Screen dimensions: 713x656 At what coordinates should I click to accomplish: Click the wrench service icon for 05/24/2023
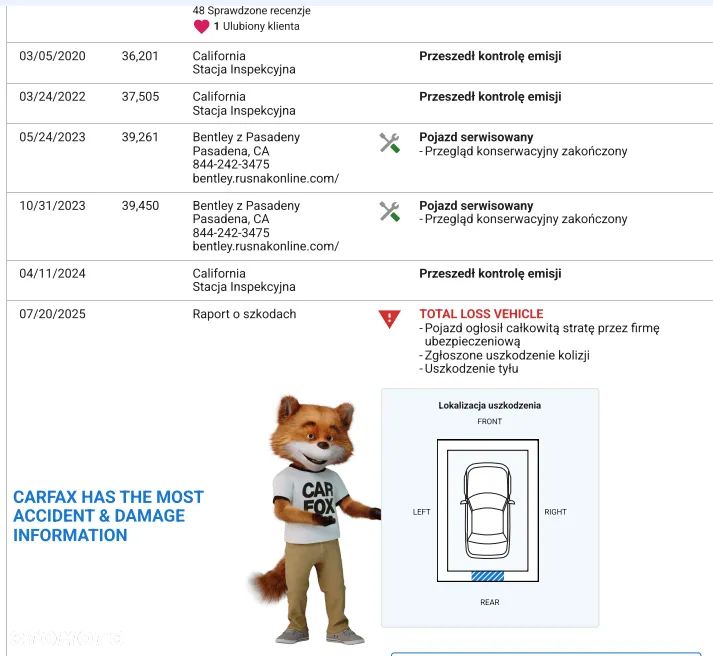[390, 143]
